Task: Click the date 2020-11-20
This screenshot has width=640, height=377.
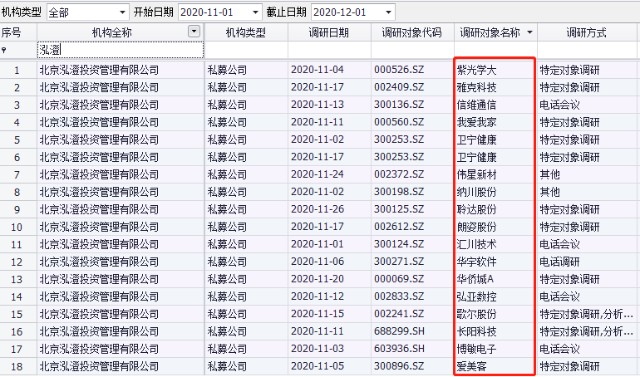Action: (x=317, y=279)
